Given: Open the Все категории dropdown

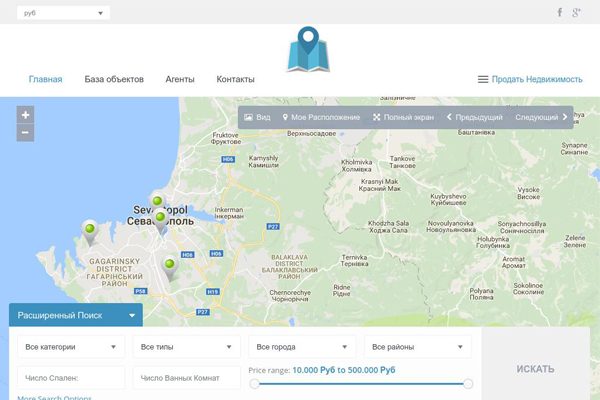Looking at the screenshot, I should coord(71,347).
